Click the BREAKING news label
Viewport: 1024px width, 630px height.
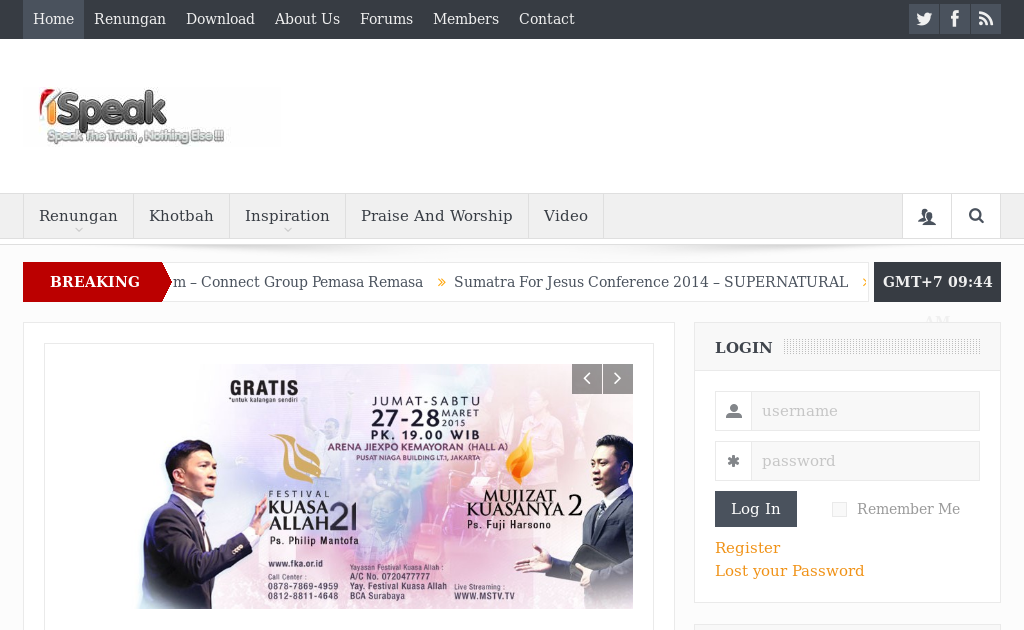click(95, 282)
